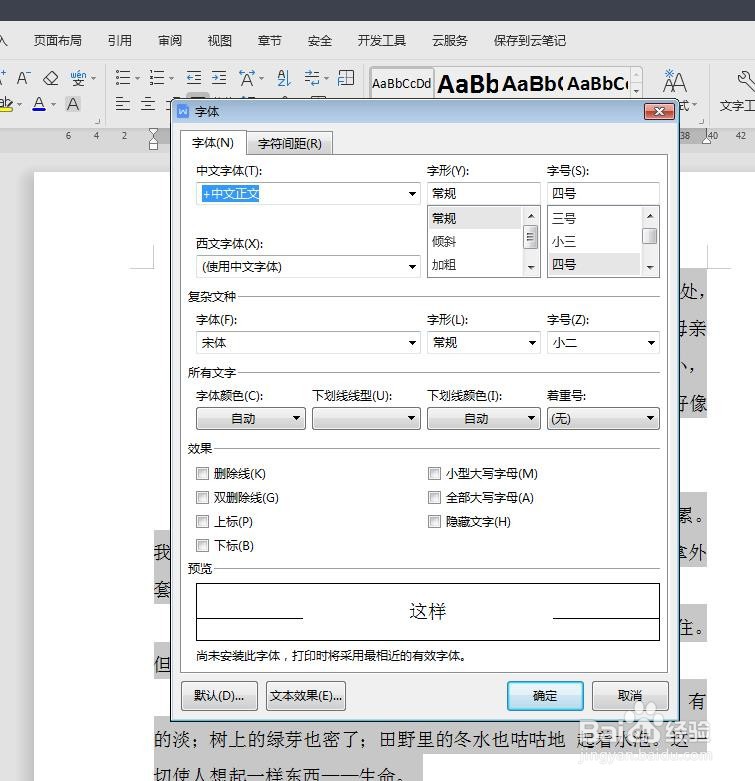Open the 下划线线型(U) dropdown

[x=366, y=418]
